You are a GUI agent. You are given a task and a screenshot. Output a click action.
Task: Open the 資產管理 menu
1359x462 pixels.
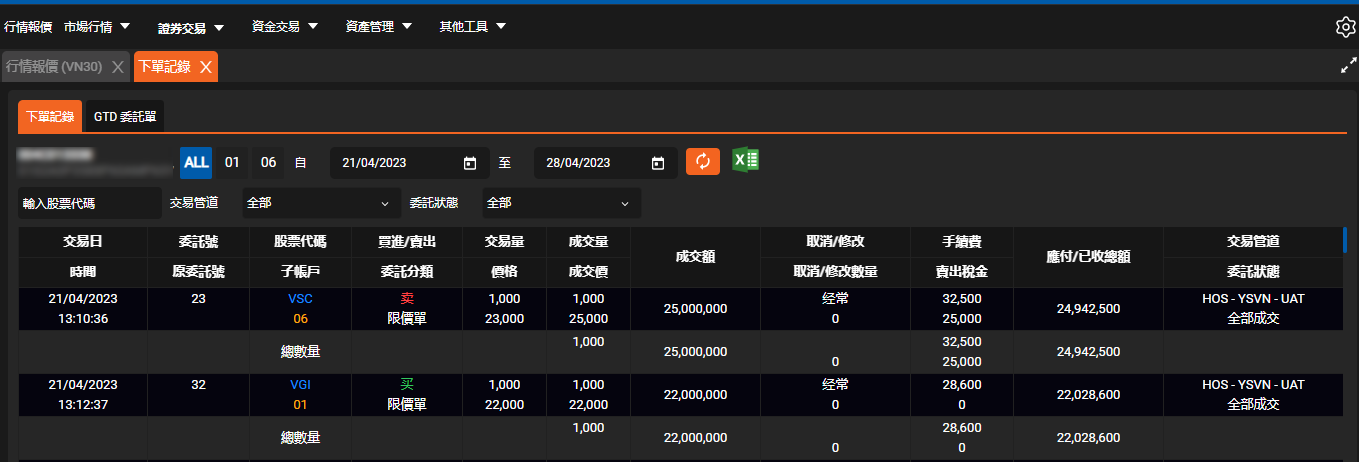(378, 27)
